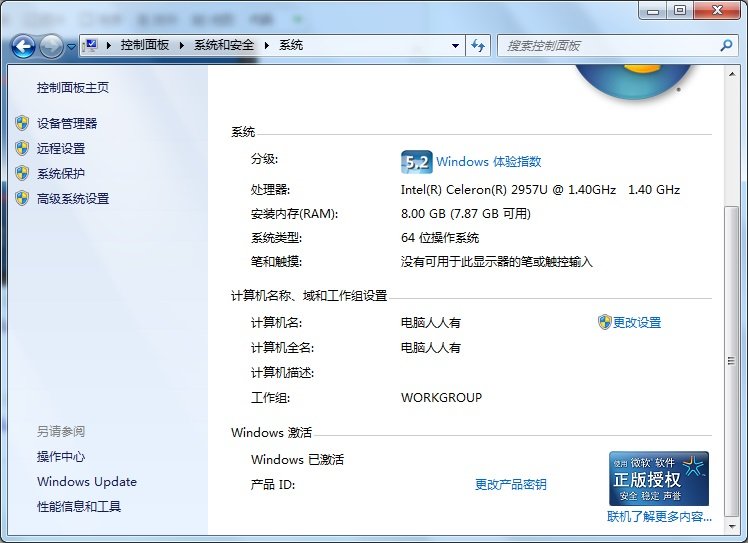748x543 pixels.
Task: Open 系统保护 link
Action: click(x=61, y=173)
